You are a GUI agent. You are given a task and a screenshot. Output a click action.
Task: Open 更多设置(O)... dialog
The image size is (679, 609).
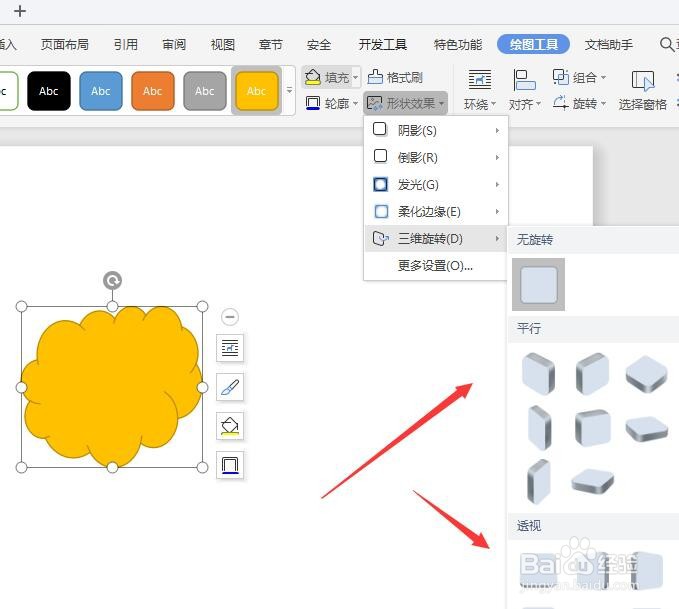pos(435,266)
